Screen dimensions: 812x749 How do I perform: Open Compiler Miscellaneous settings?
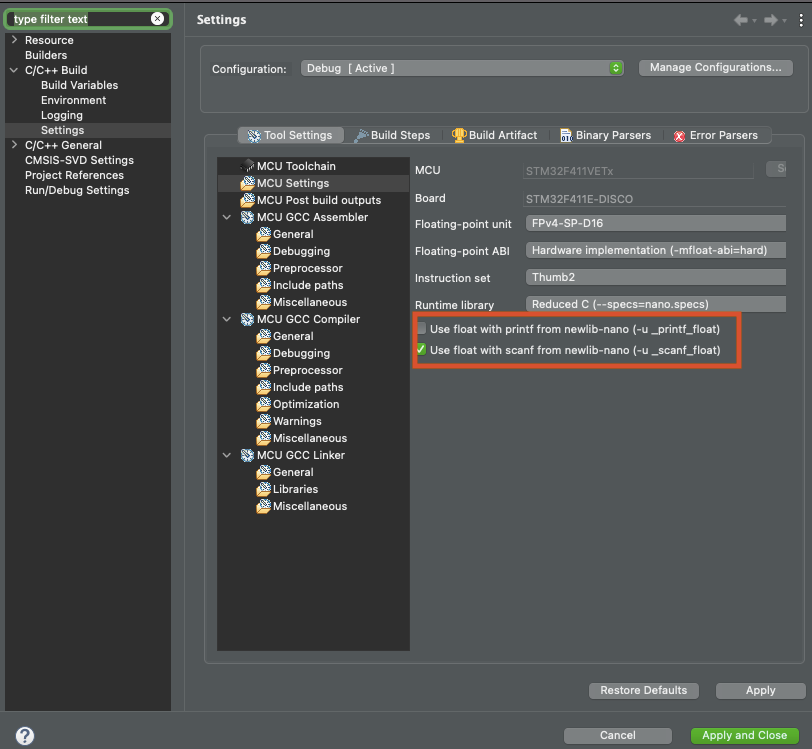310,438
